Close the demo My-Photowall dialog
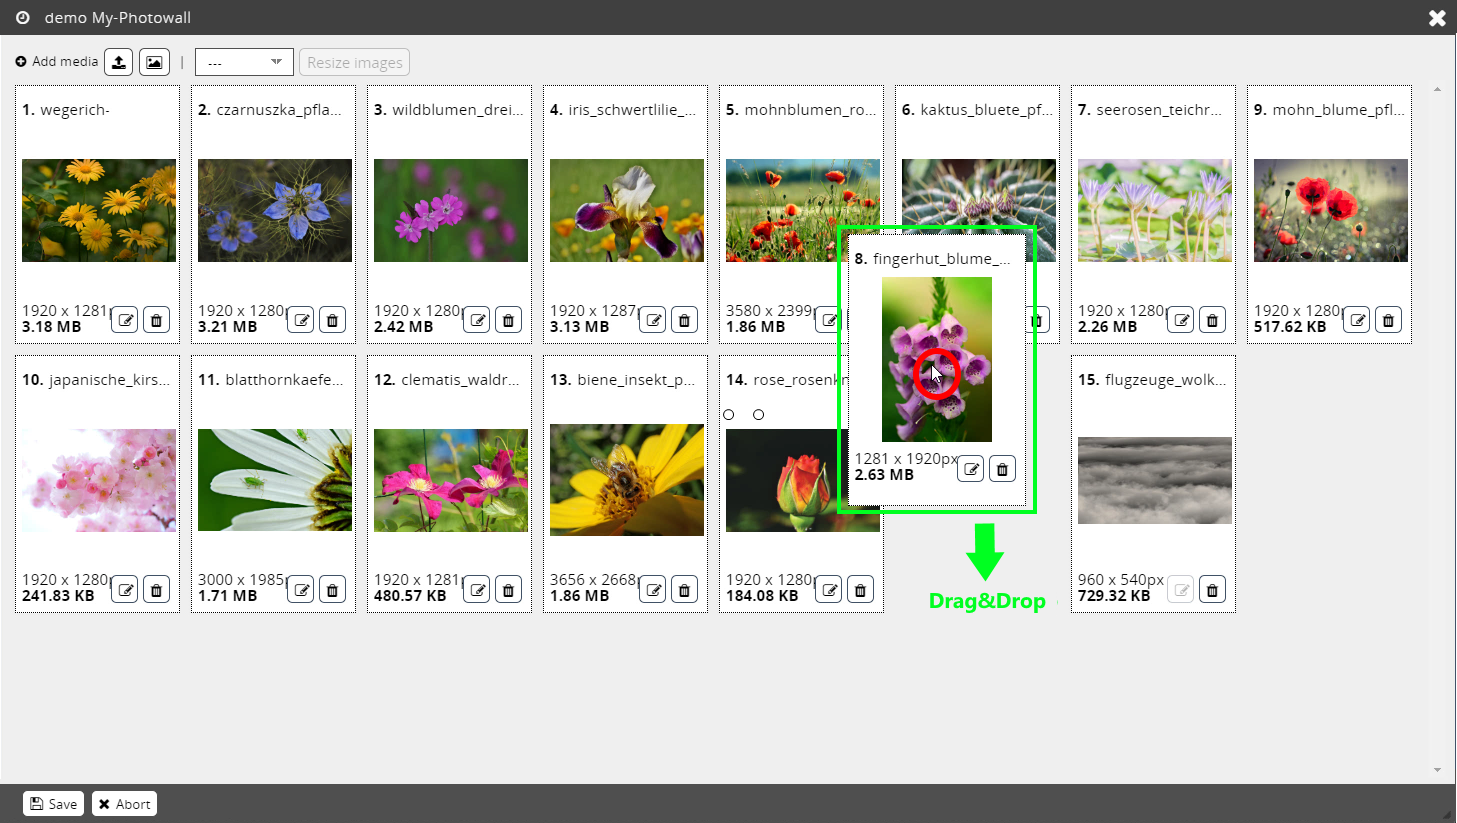Screen dimensions: 1457x823 tap(1437, 18)
